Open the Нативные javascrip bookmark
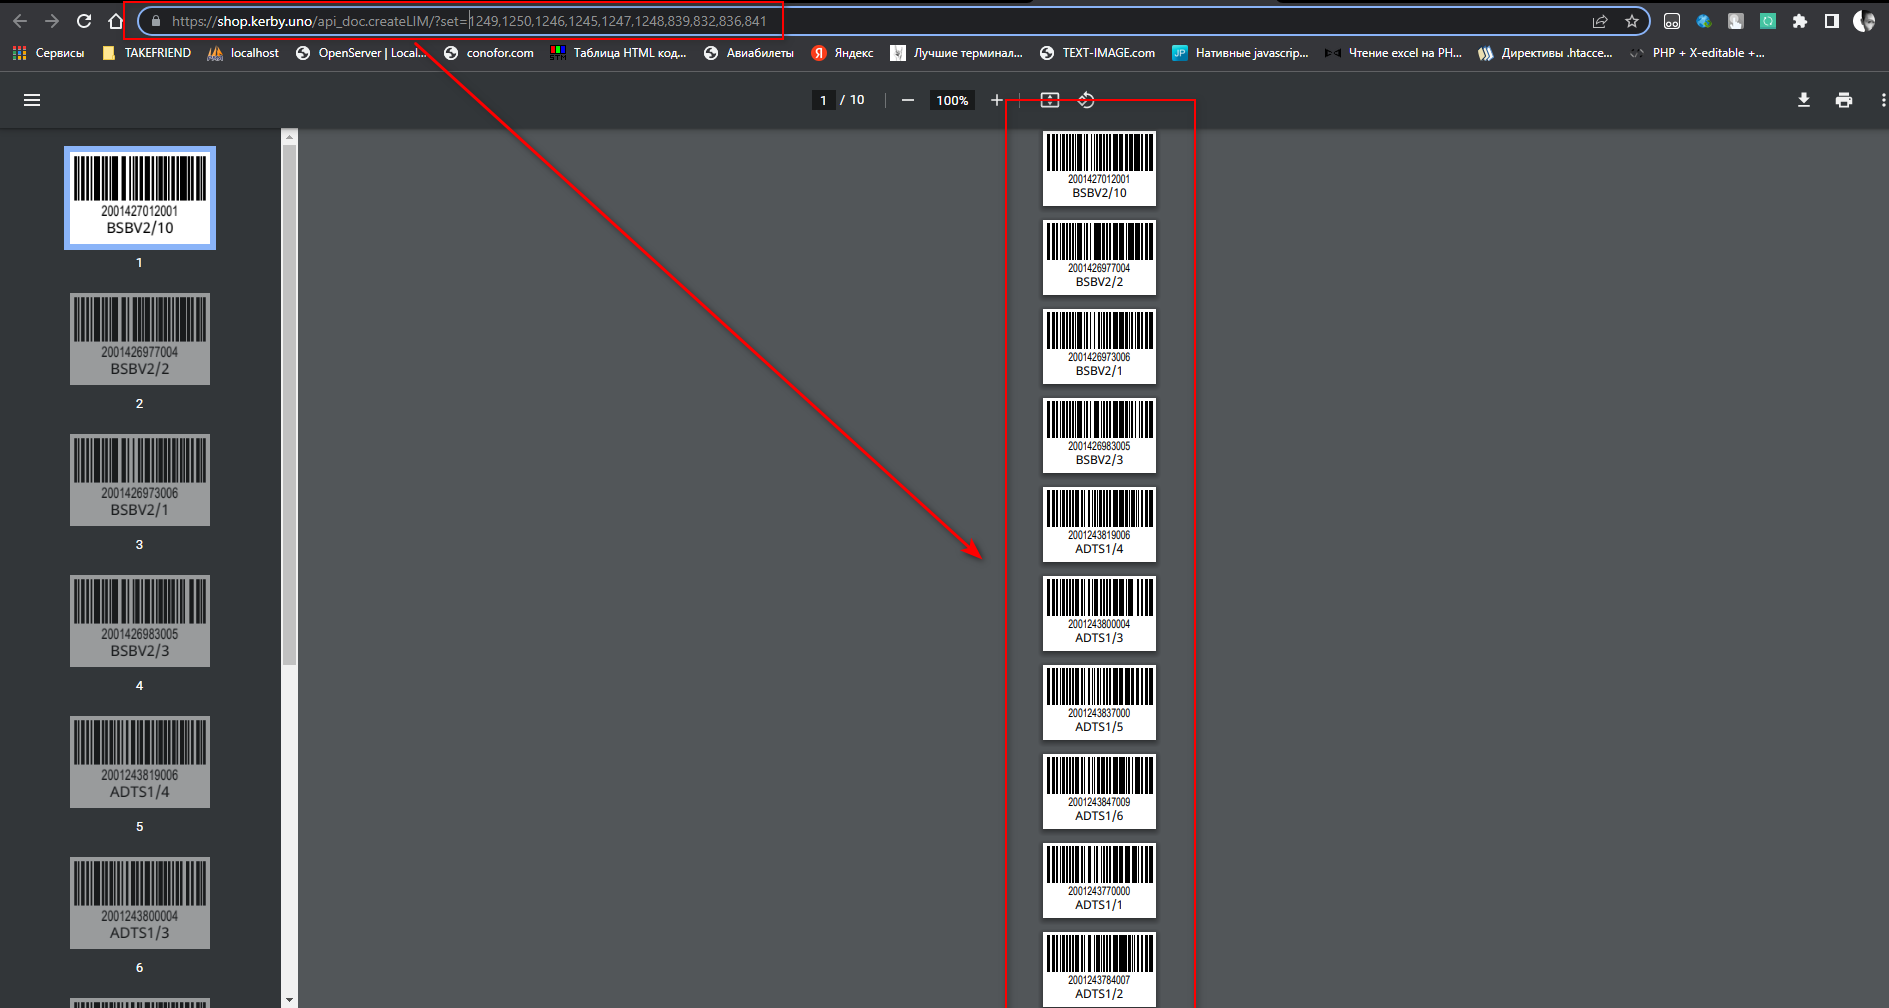 [x=1240, y=53]
